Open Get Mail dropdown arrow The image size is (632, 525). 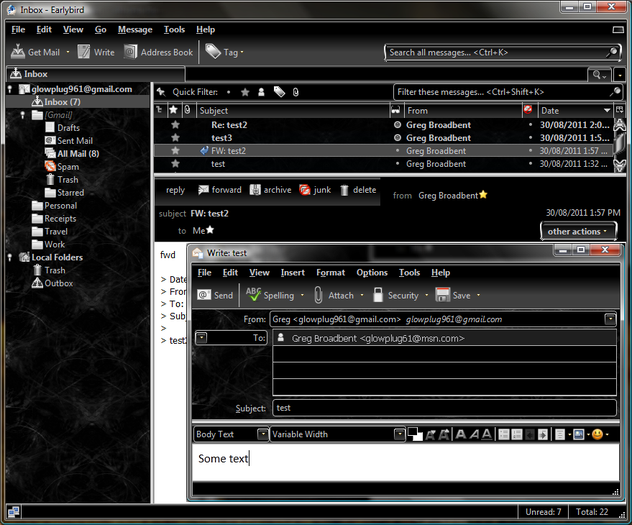pos(68,52)
